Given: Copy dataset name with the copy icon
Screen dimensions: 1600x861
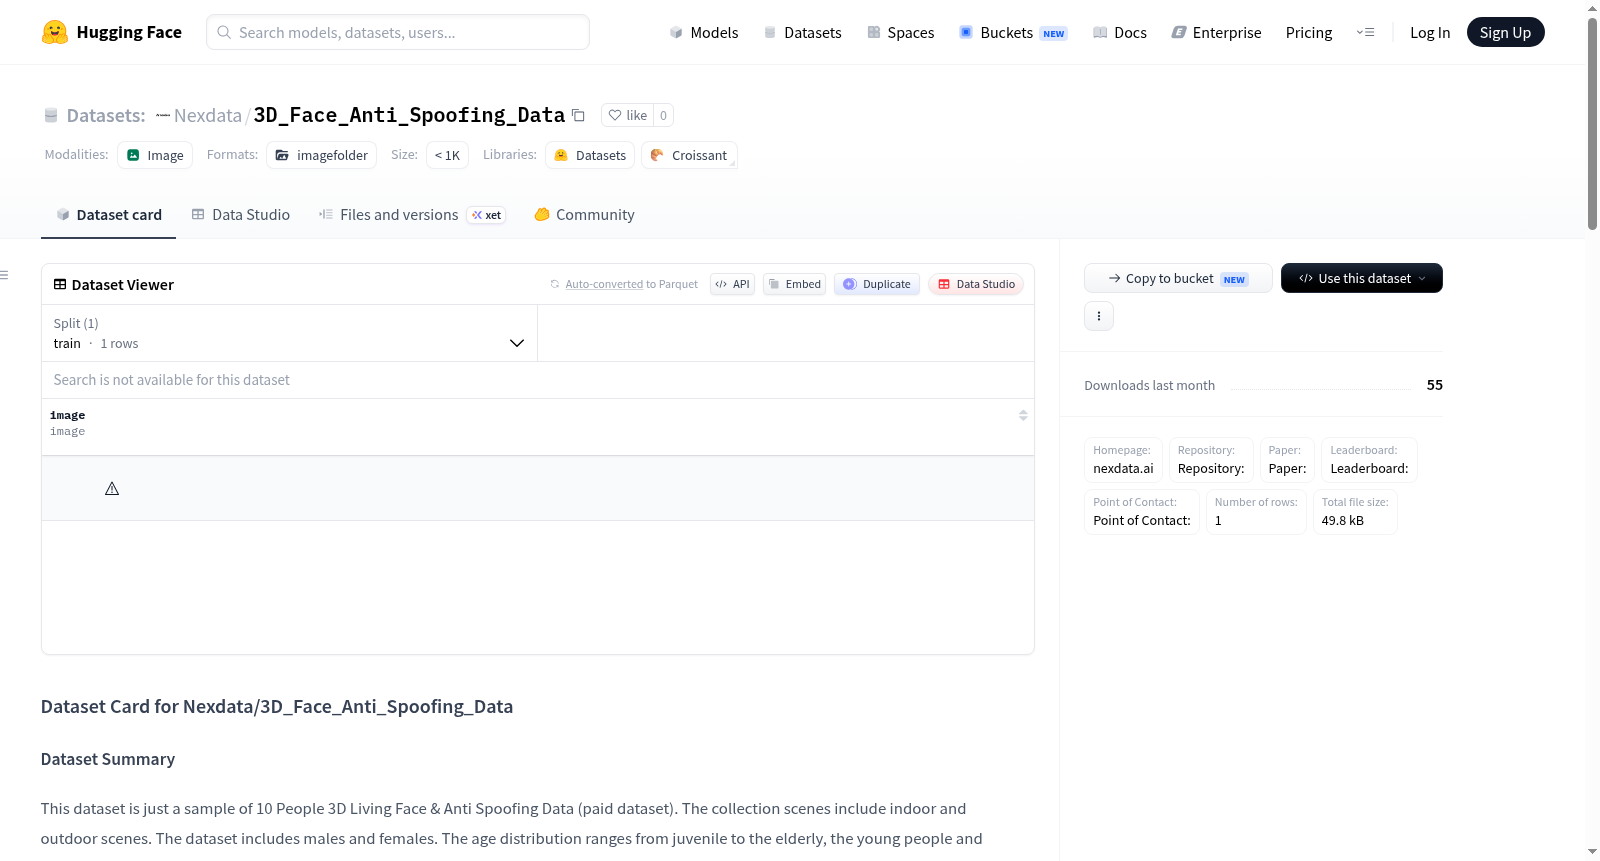Looking at the screenshot, I should [578, 115].
